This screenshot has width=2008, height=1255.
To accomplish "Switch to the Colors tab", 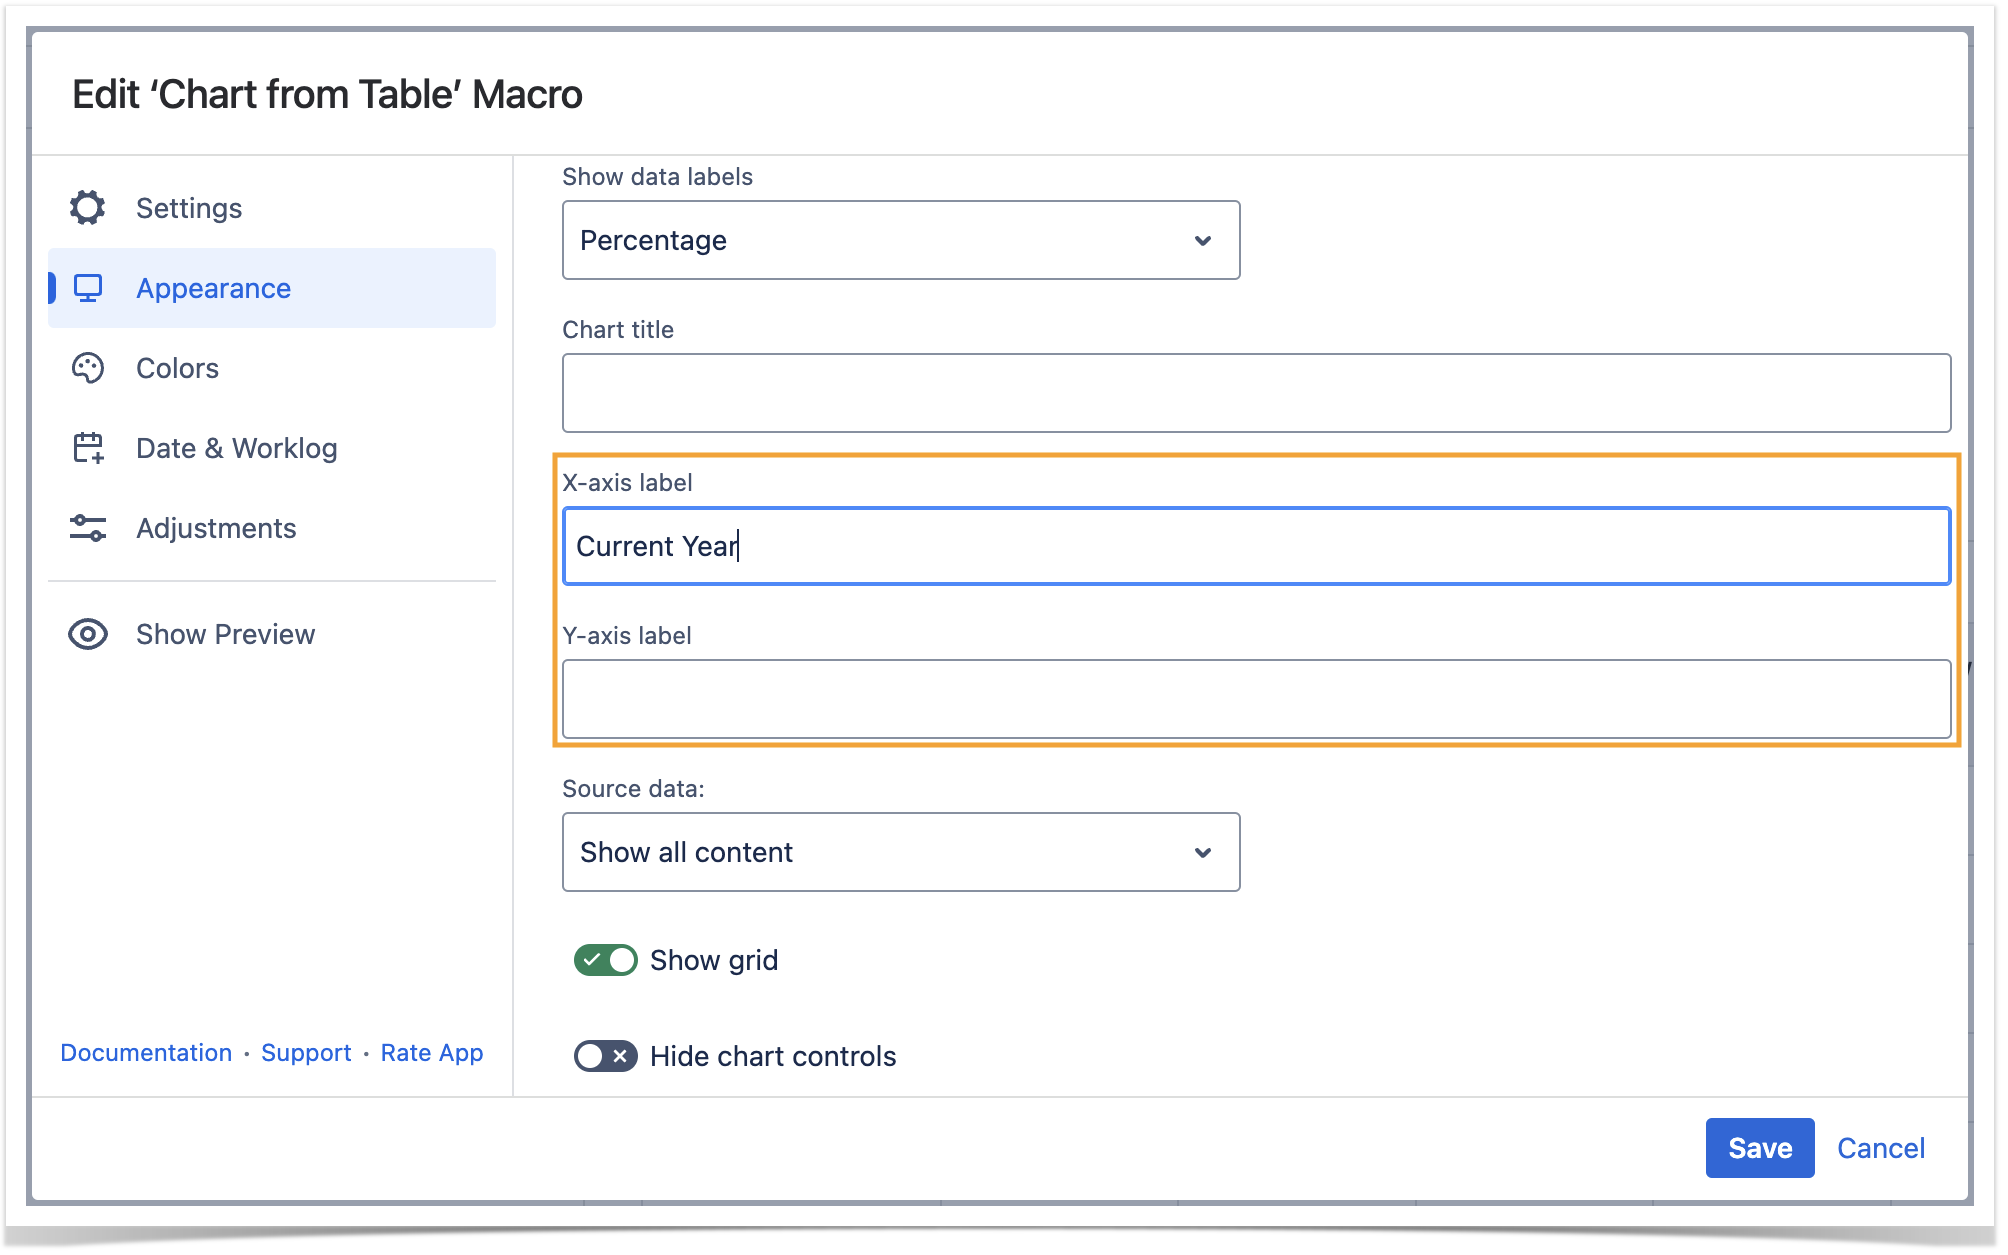I will click(x=177, y=368).
